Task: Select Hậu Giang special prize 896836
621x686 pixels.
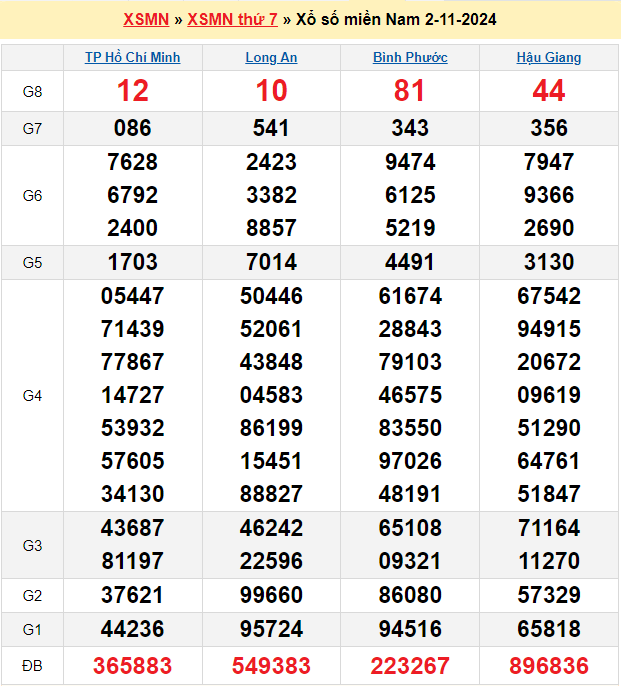Action: tap(549, 665)
